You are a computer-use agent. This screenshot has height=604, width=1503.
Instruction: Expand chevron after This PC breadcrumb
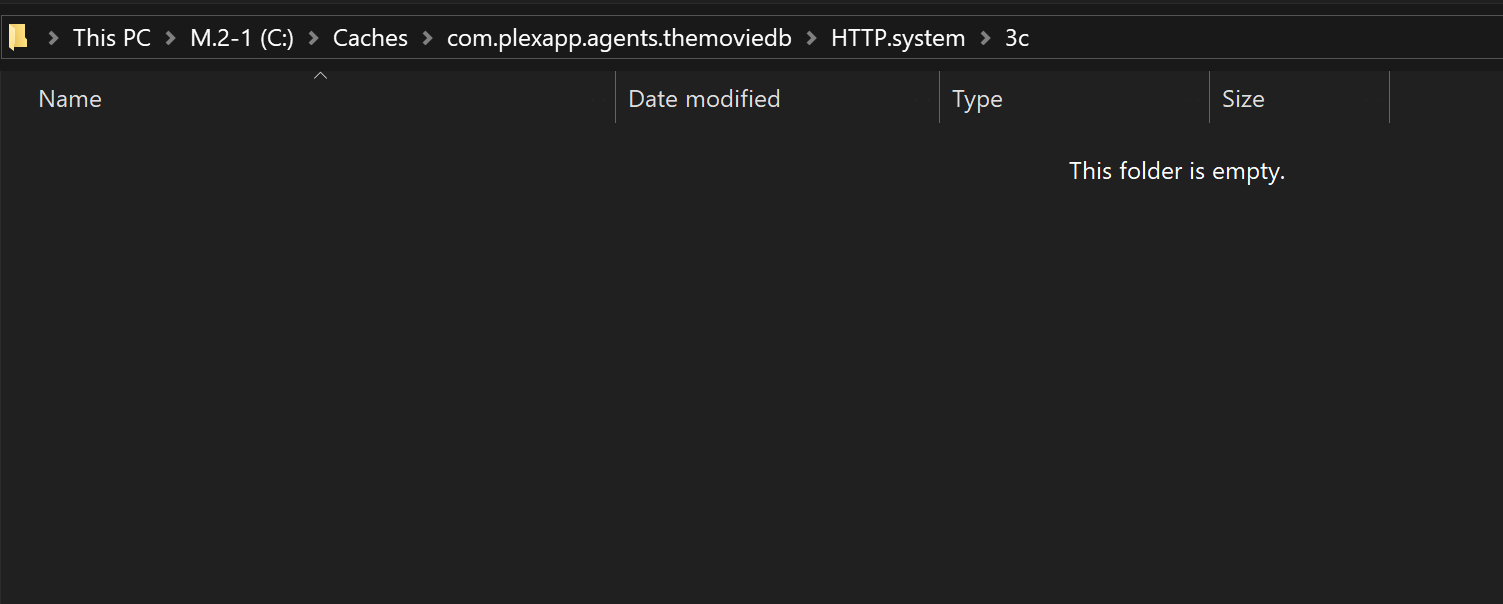[x=171, y=39]
